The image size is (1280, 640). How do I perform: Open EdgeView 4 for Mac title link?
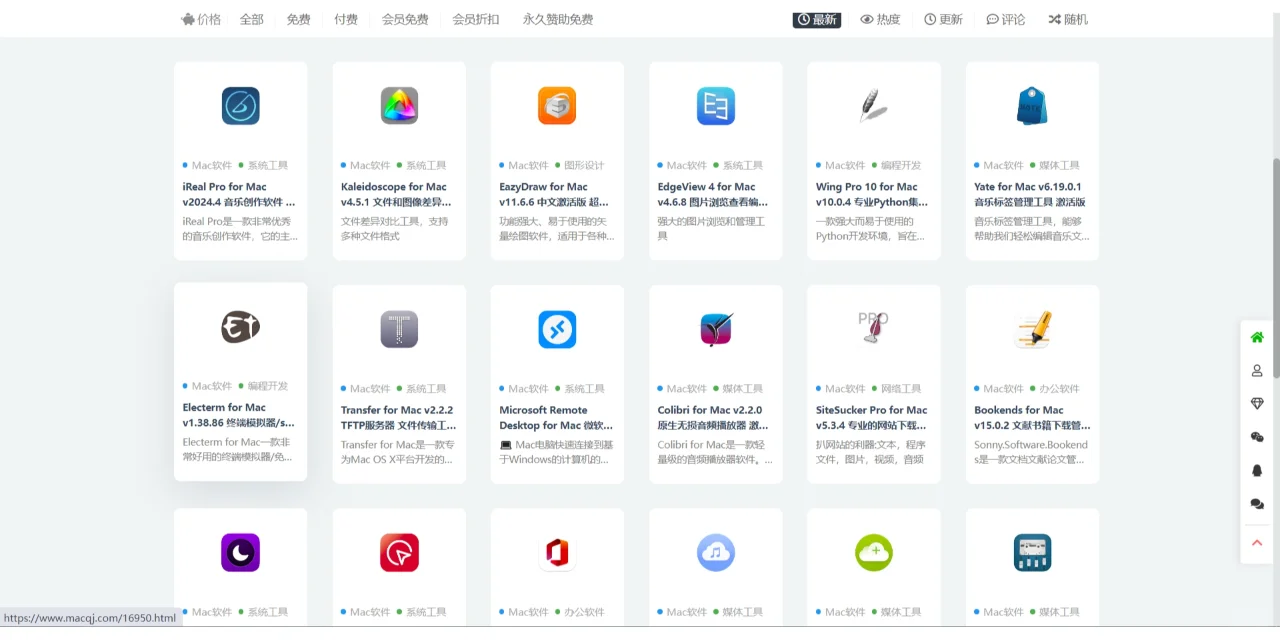tap(713, 194)
